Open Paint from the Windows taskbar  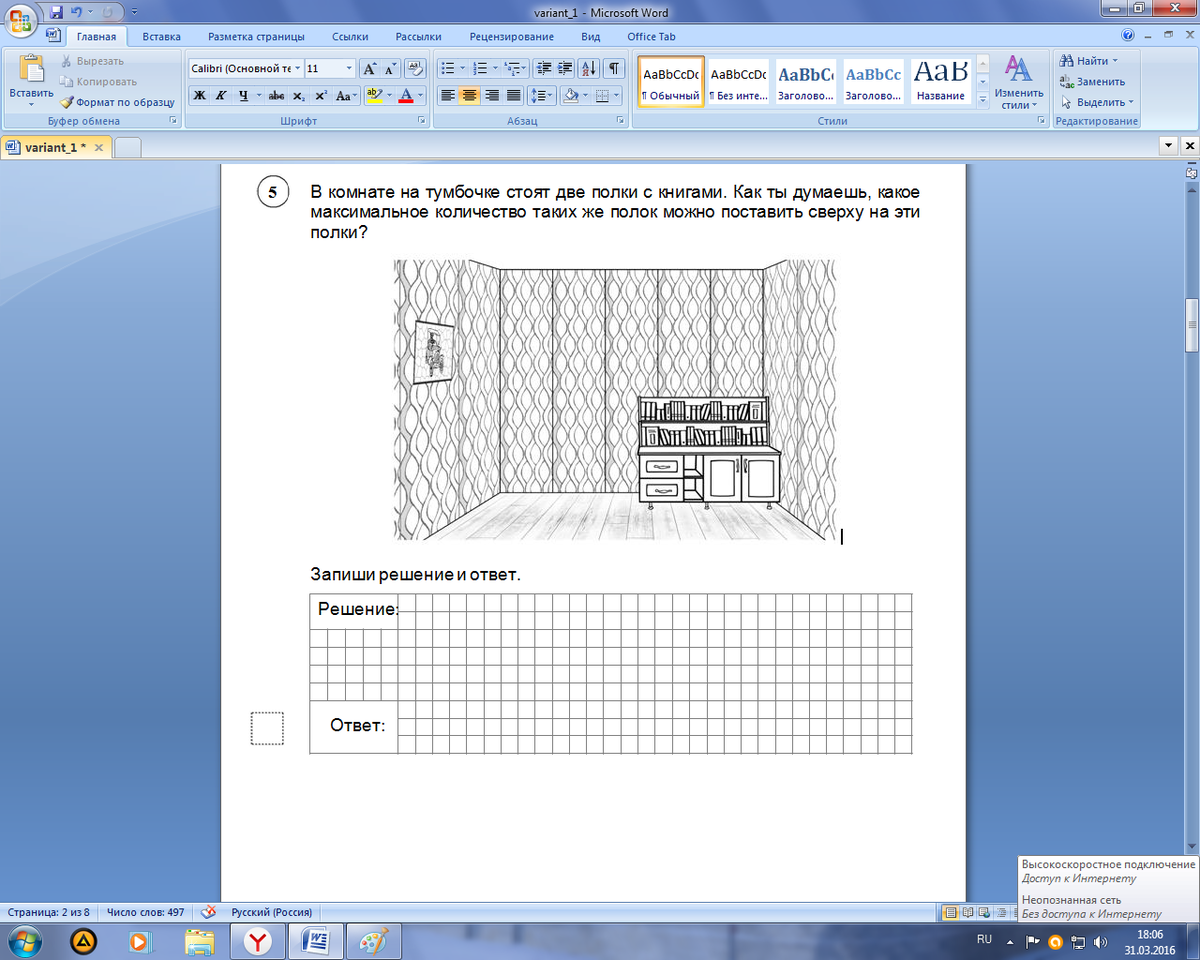373,941
